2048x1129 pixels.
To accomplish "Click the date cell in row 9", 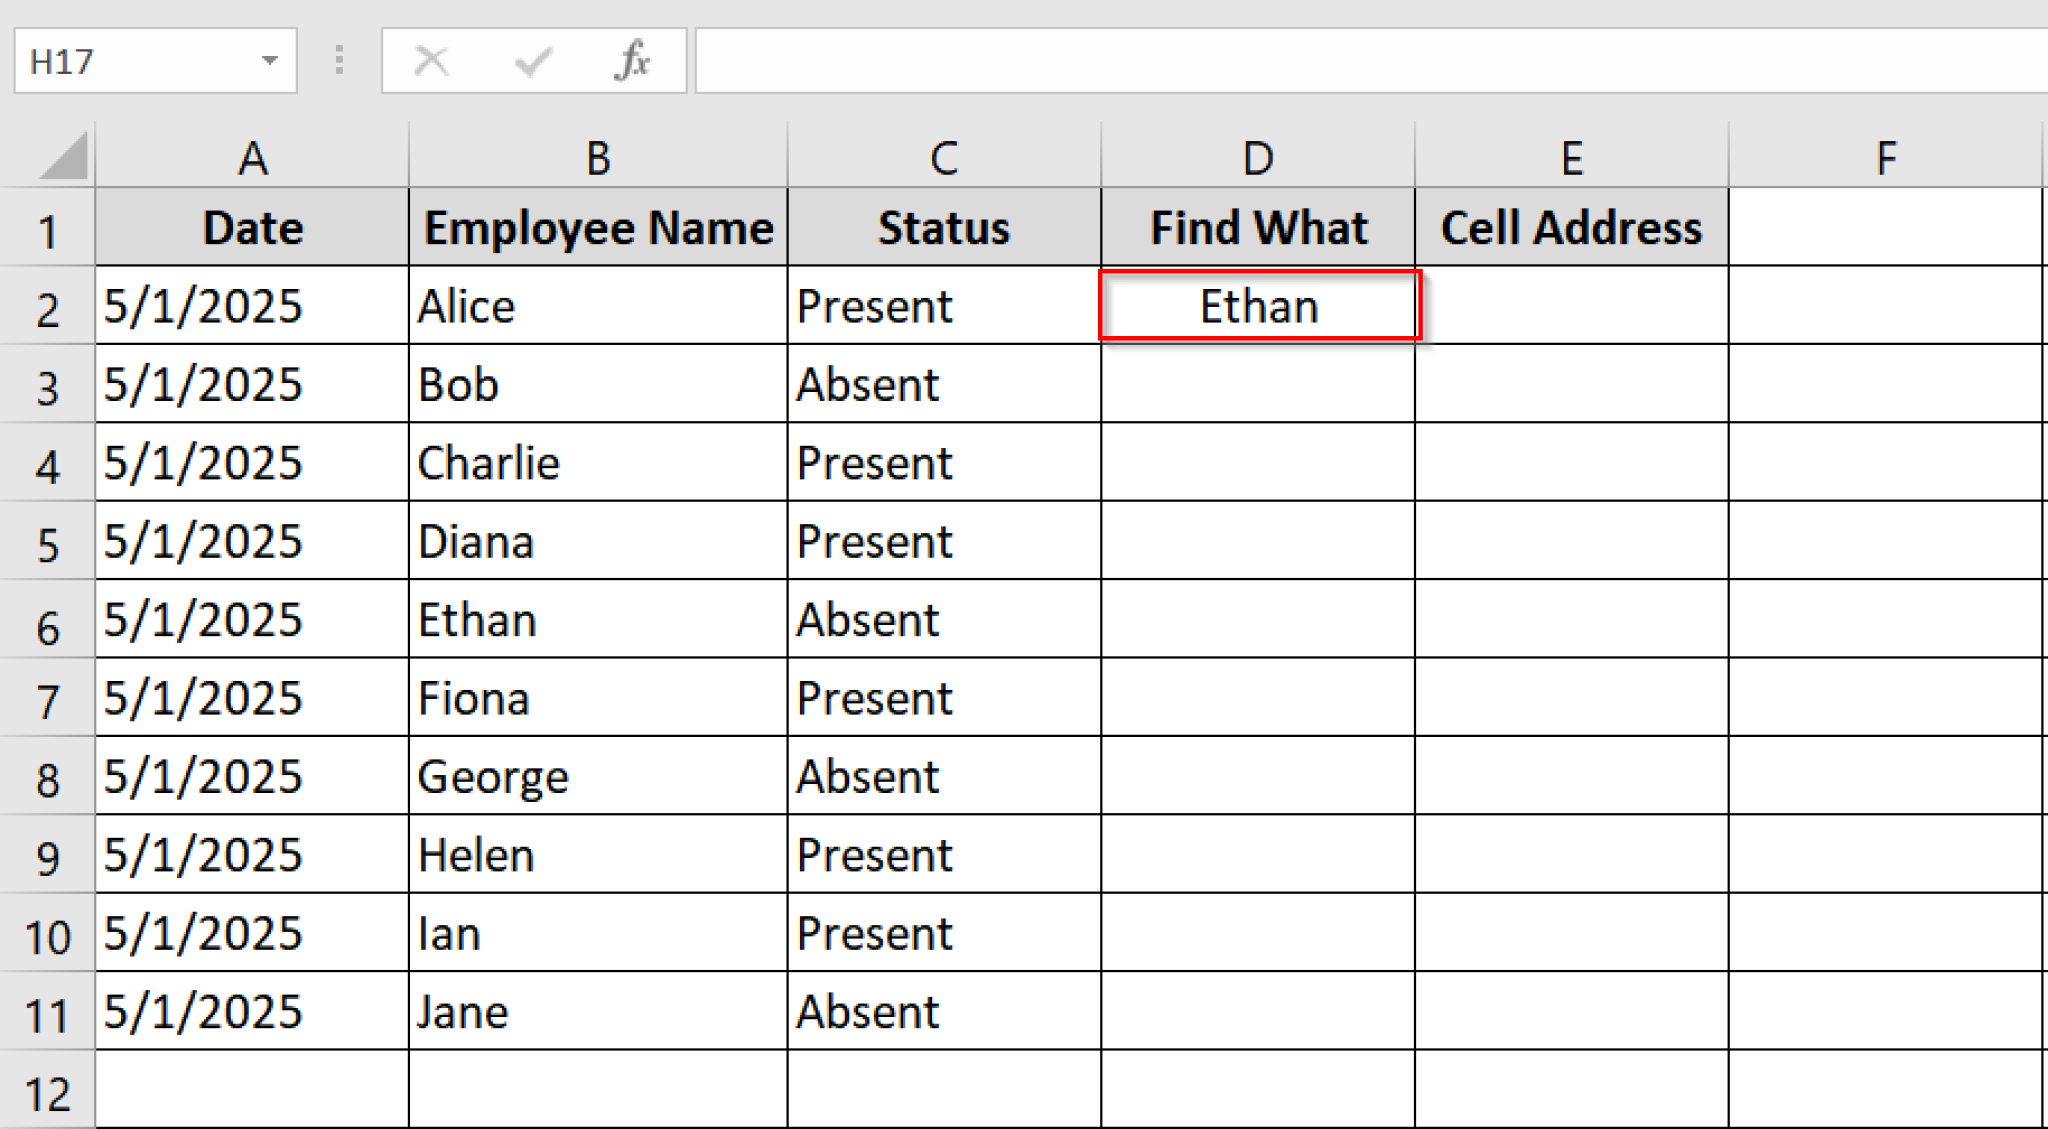I will [x=252, y=855].
